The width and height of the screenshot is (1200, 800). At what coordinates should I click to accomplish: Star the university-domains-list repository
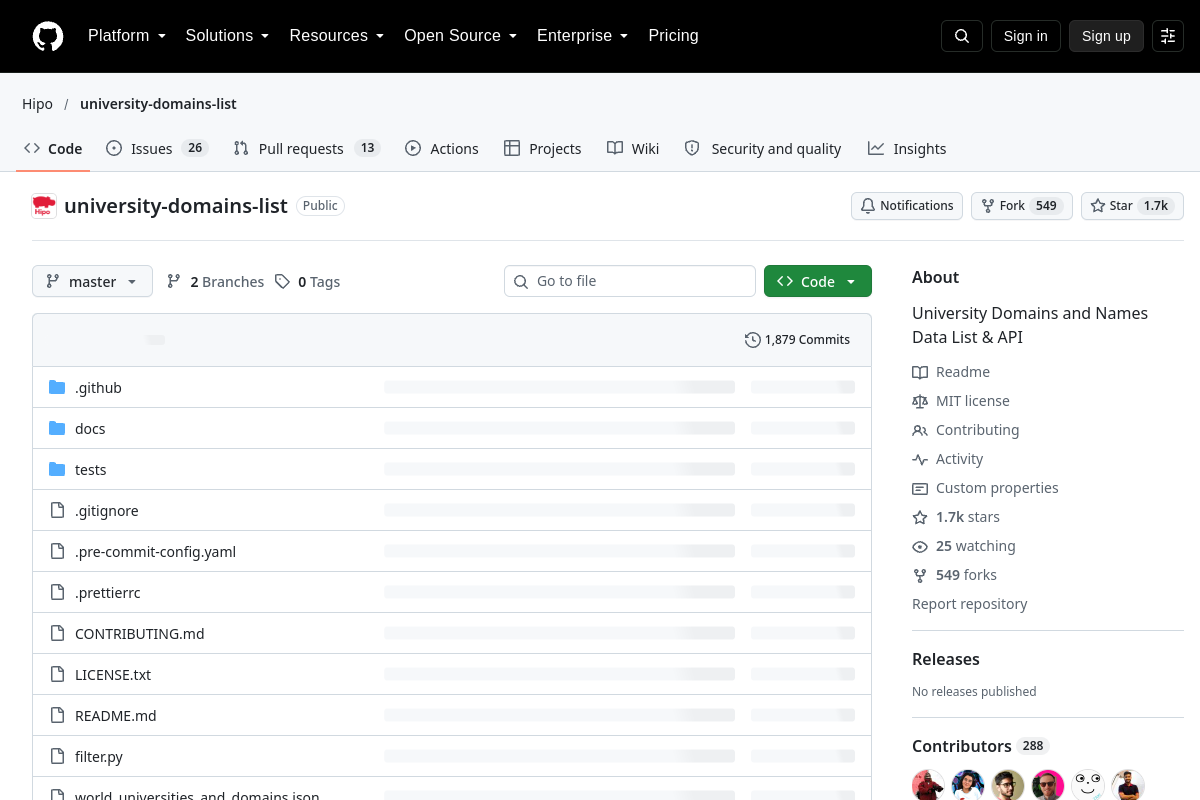(x=1132, y=206)
